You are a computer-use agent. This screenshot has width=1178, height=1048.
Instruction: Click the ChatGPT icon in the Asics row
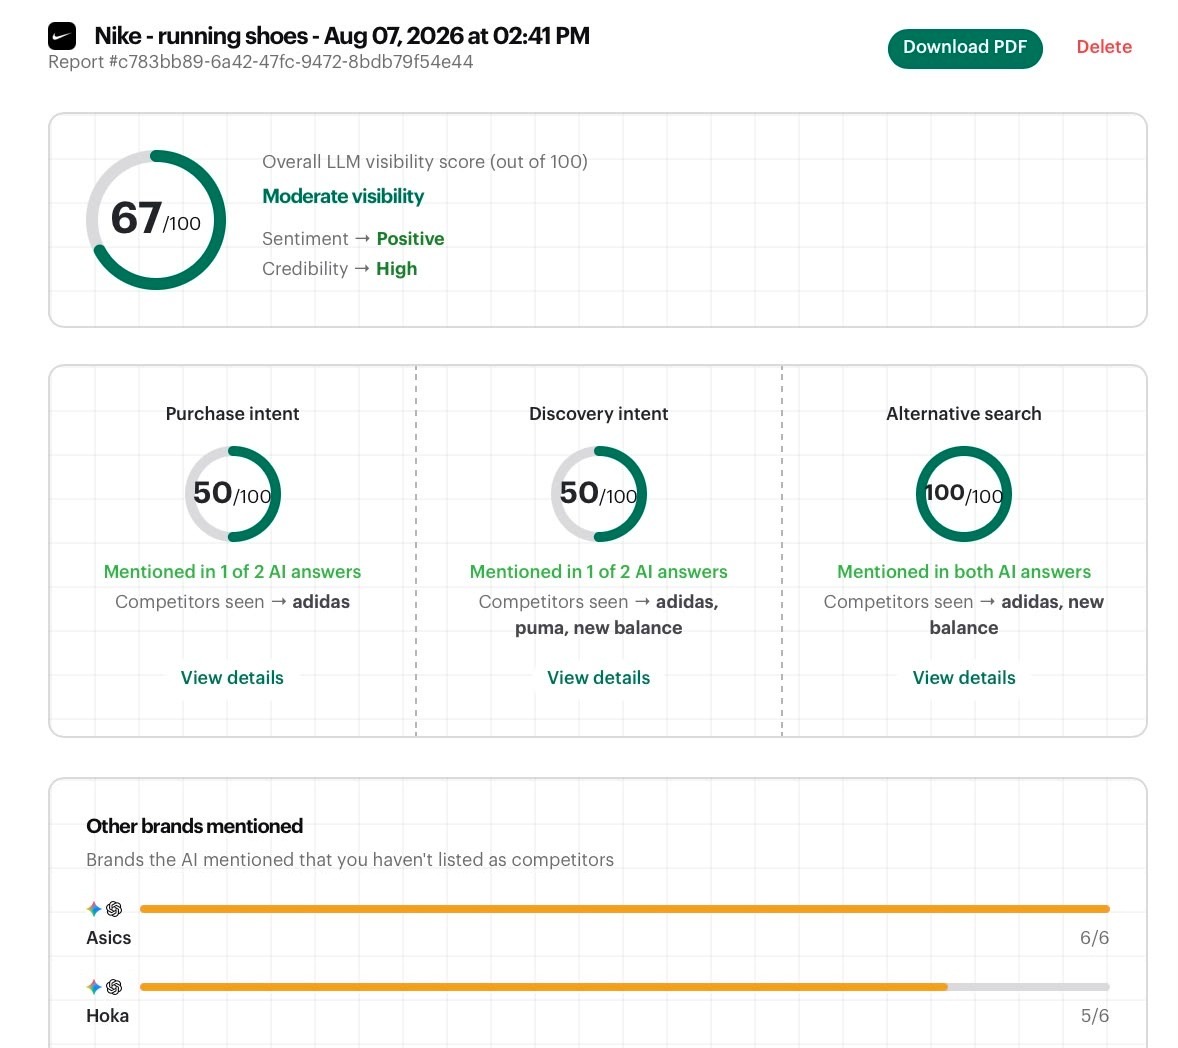tap(114, 909)
